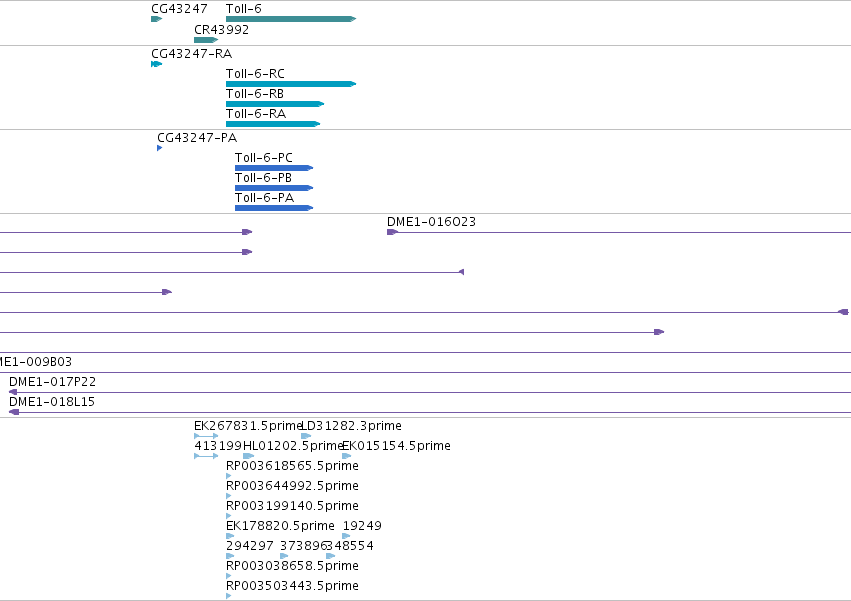Select the EK178820.5prime EST label
The image size is (851, 601).
[281, 526]
